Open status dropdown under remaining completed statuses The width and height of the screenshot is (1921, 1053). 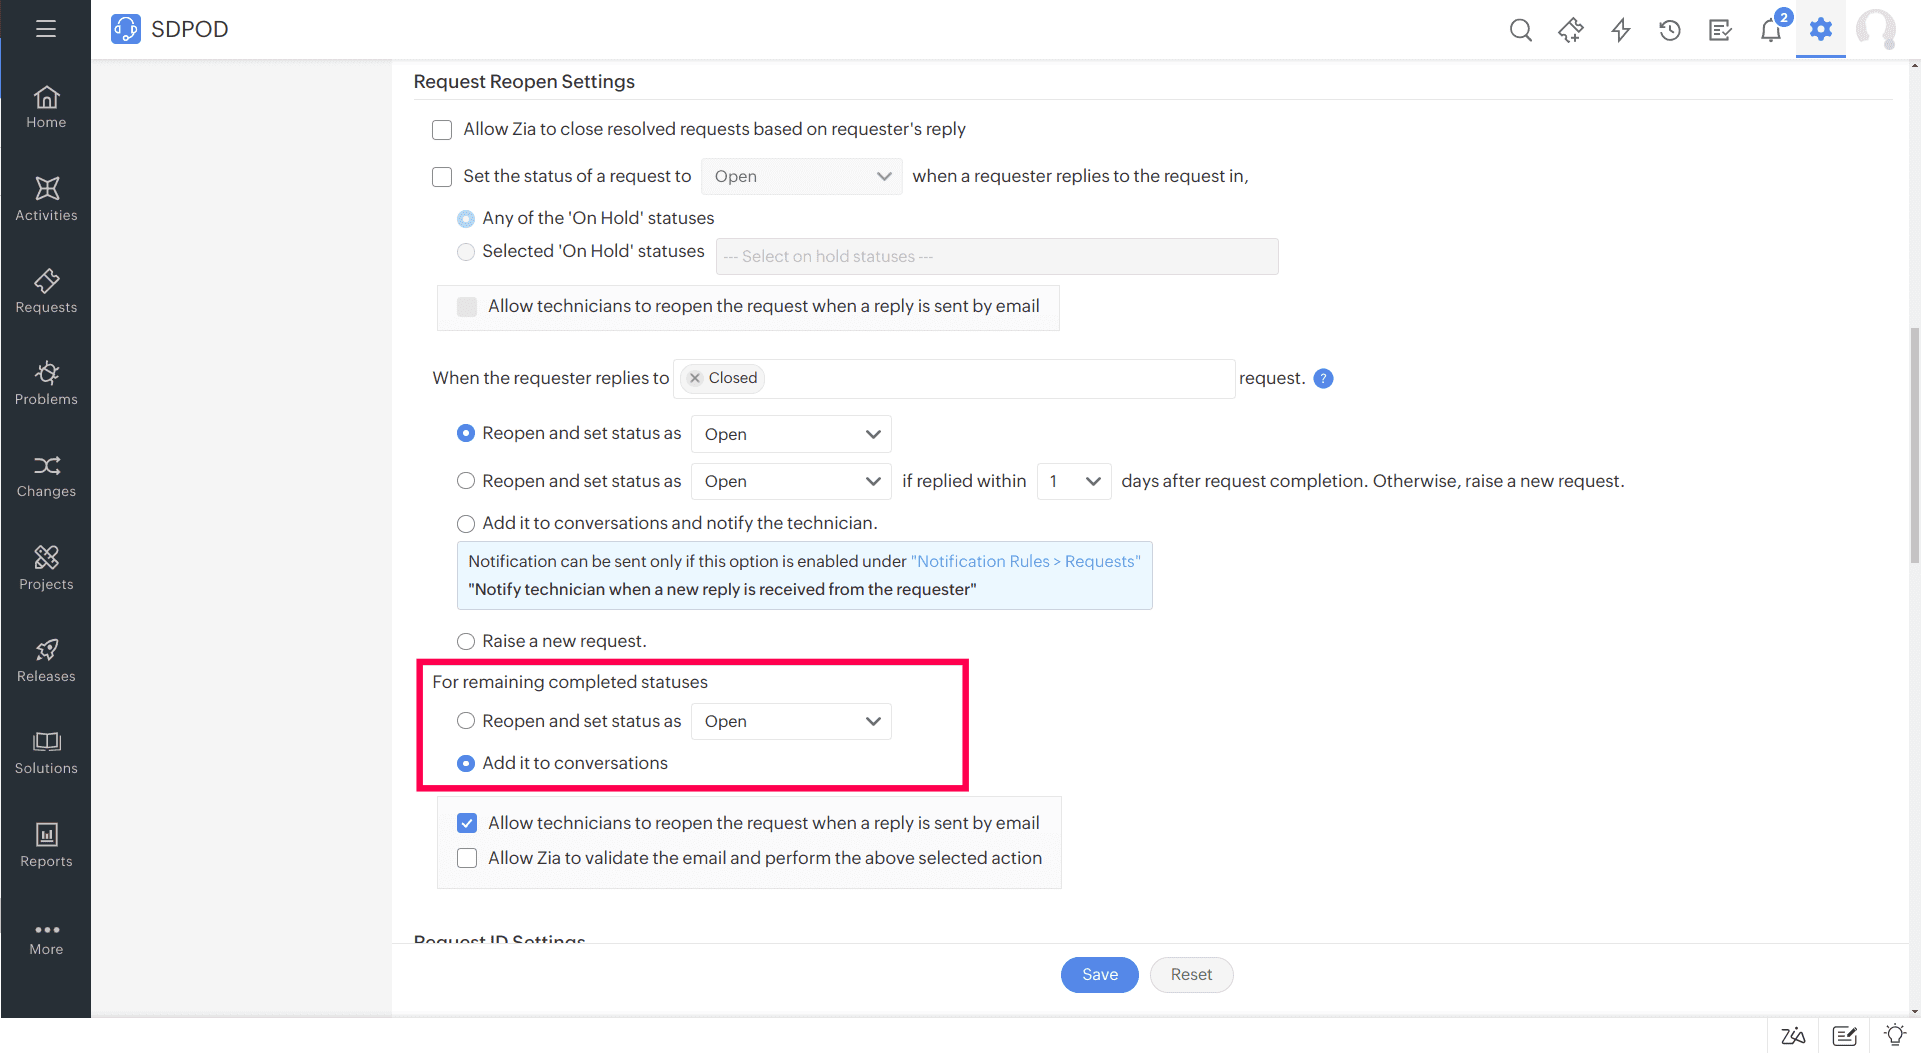791,721
